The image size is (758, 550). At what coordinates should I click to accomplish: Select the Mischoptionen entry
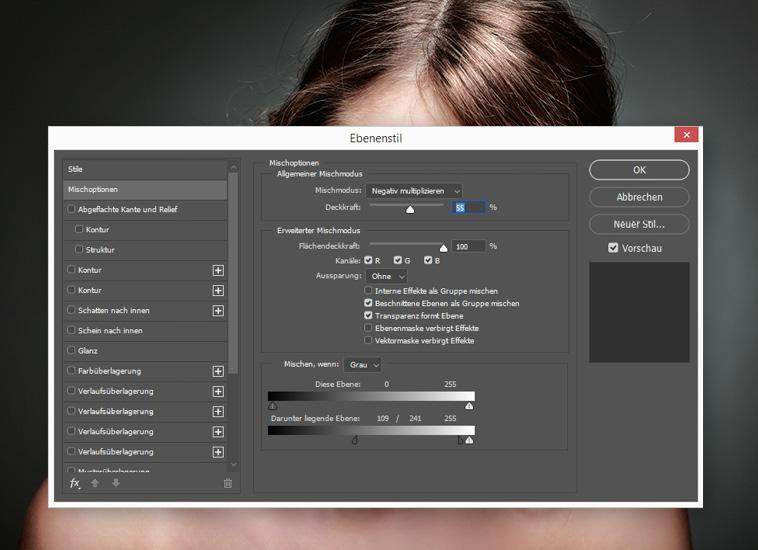coord(145,189)
